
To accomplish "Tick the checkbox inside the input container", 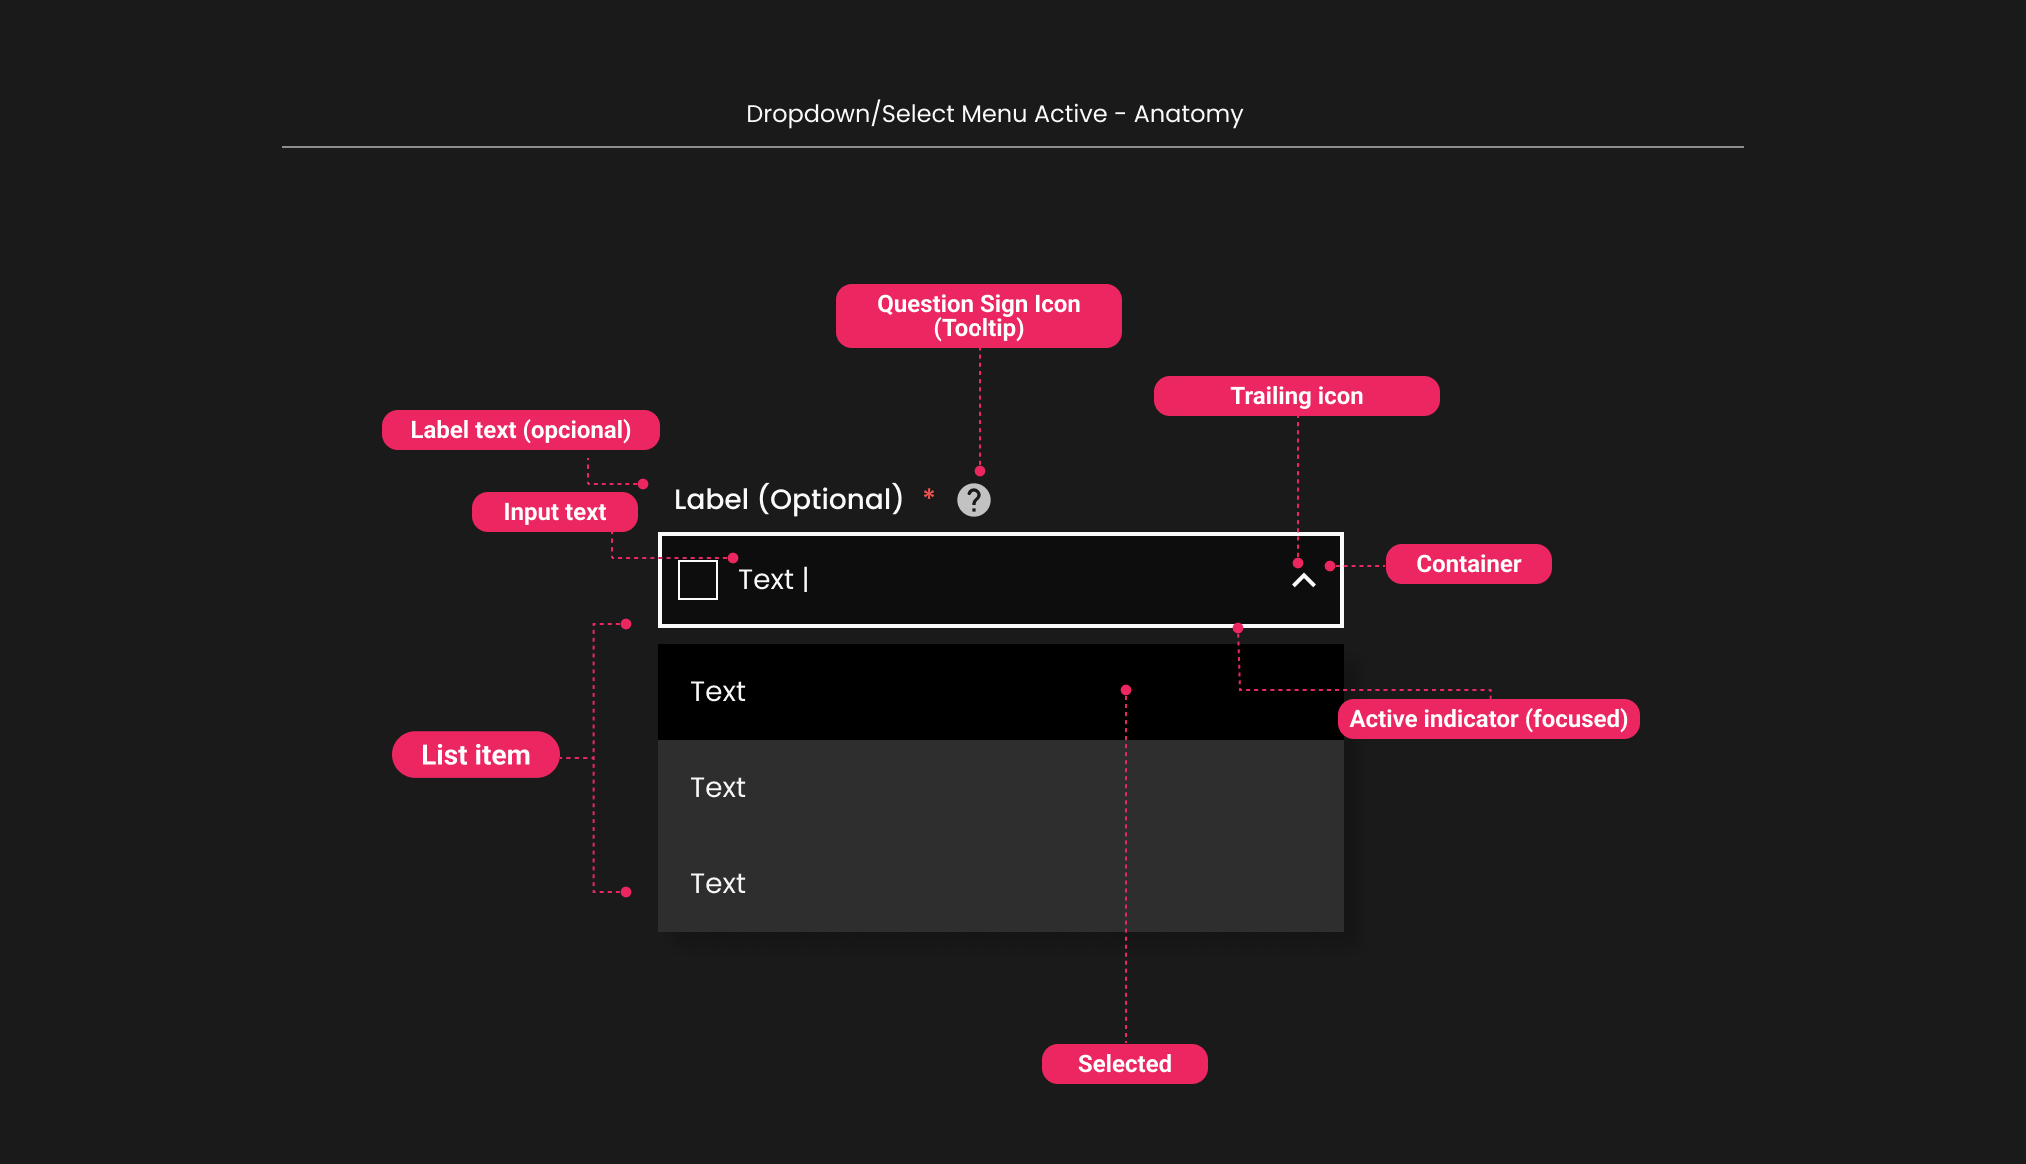I will pos(698,580).
